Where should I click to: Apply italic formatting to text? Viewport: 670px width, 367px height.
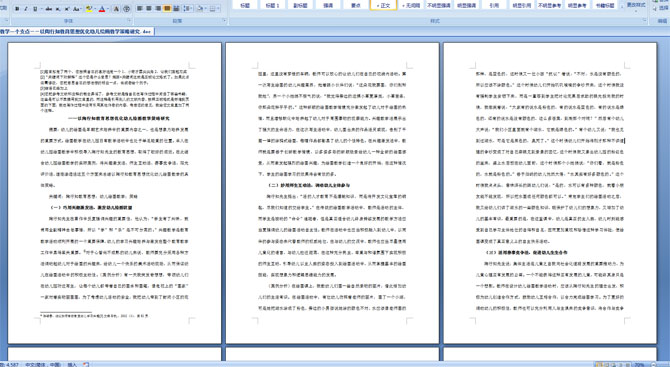point(26,9)
